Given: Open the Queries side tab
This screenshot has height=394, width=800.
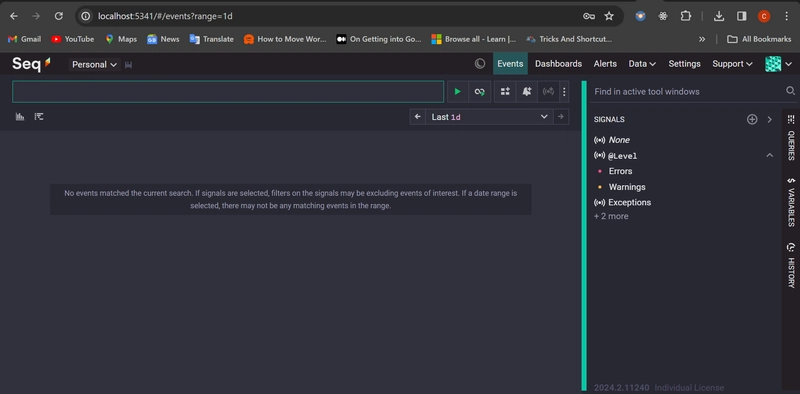Looking at the screenshot, I should [x=791, y=145].
